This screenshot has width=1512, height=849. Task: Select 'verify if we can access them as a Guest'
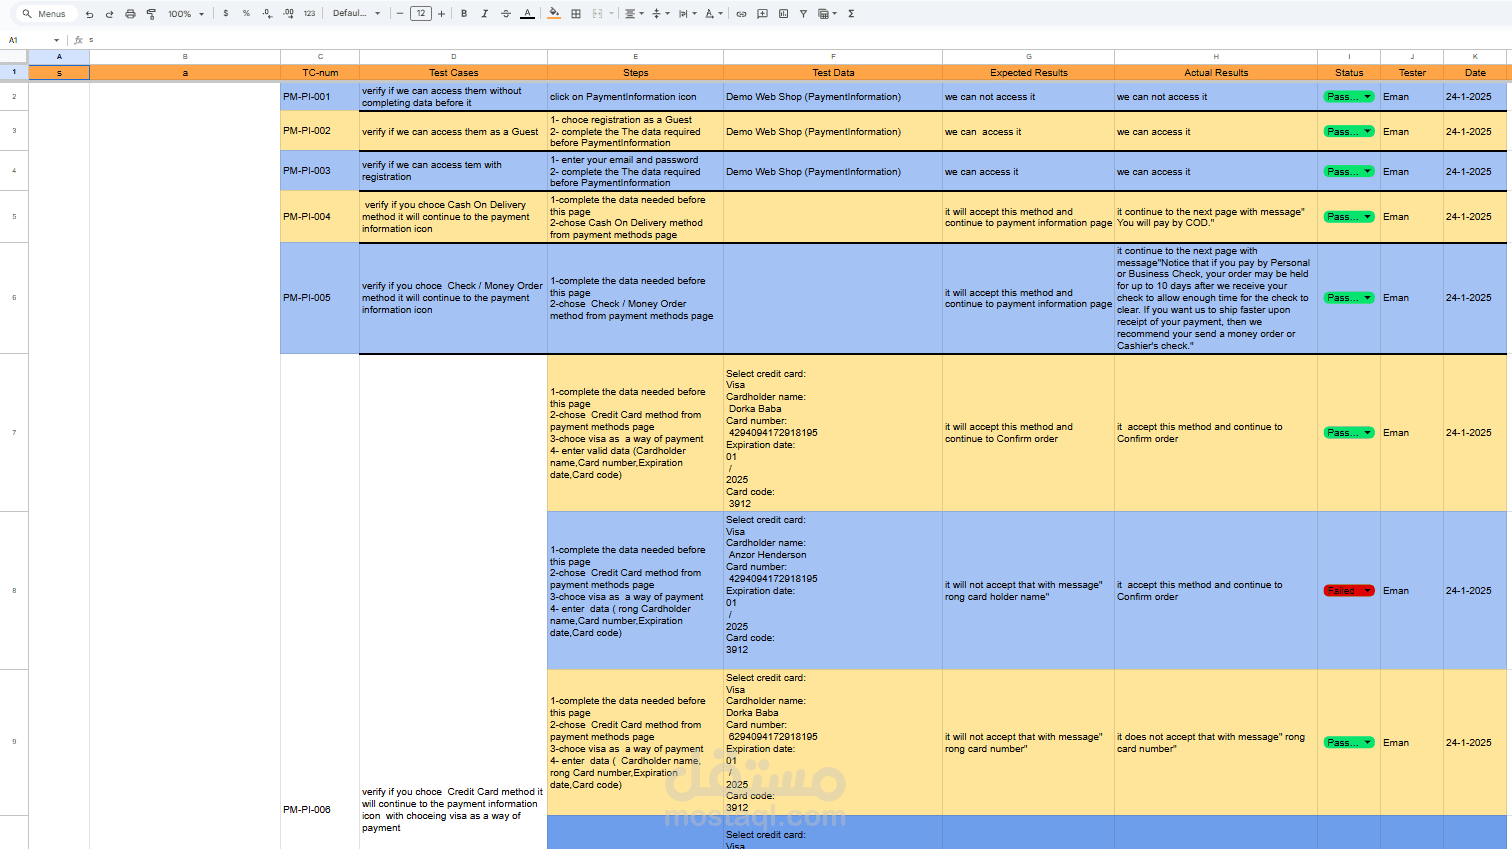coord(453,131)
